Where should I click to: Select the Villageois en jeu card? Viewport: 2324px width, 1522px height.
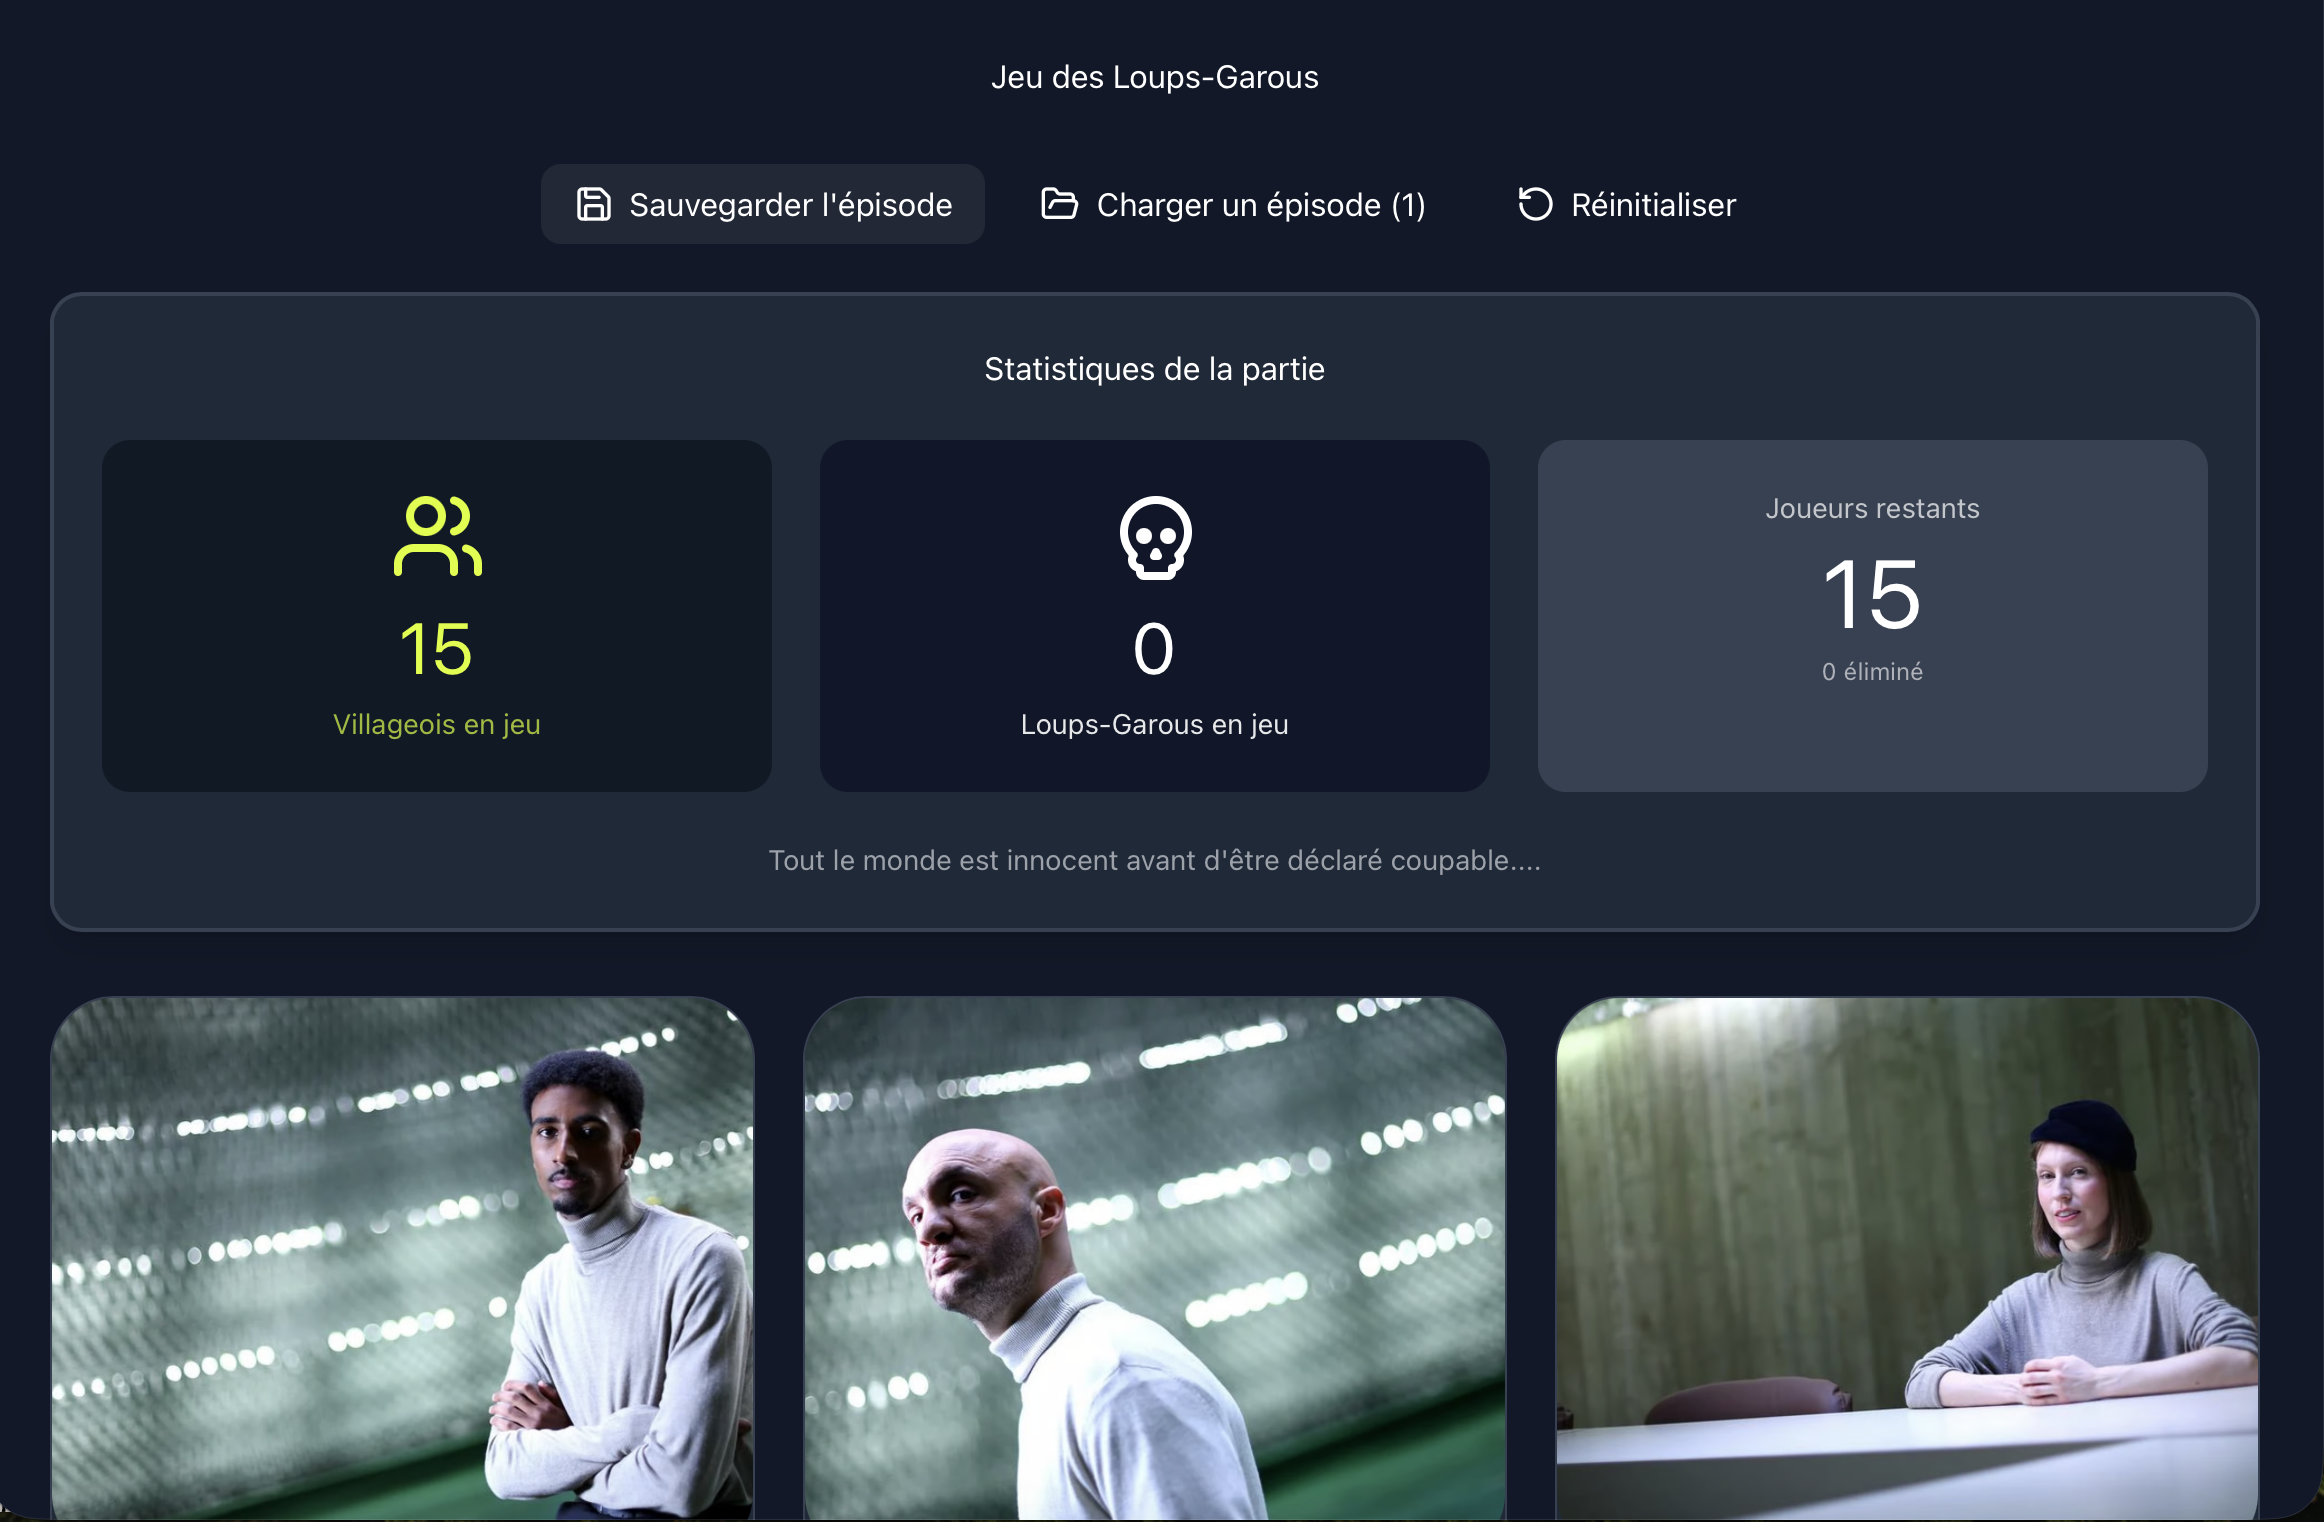coord(437,616)
